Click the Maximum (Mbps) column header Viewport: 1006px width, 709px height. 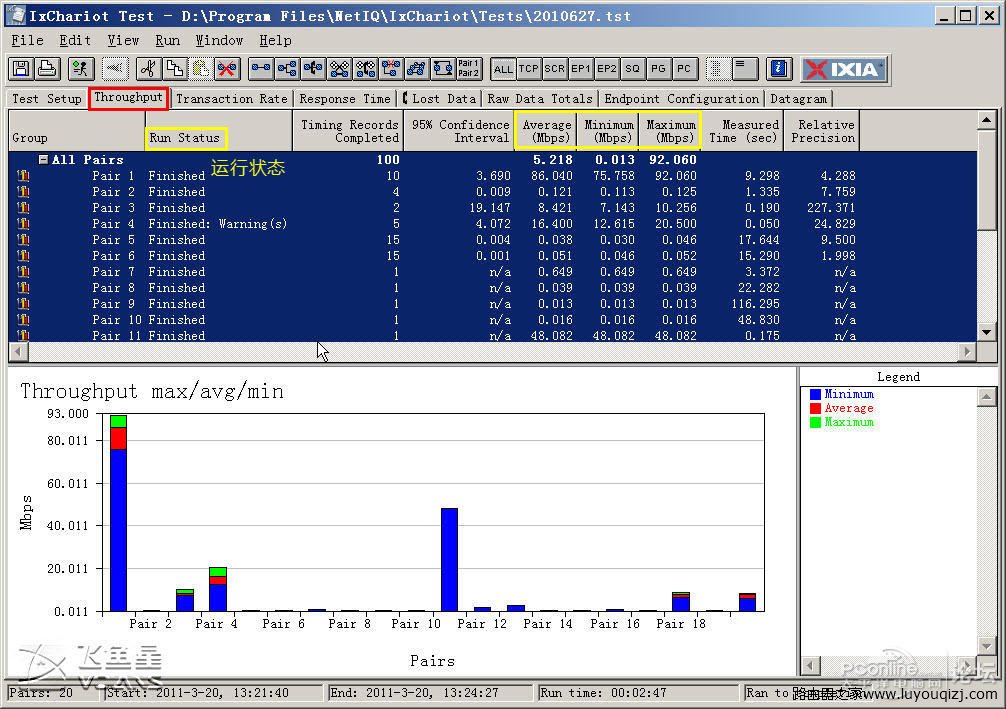[x=670, y=131]
